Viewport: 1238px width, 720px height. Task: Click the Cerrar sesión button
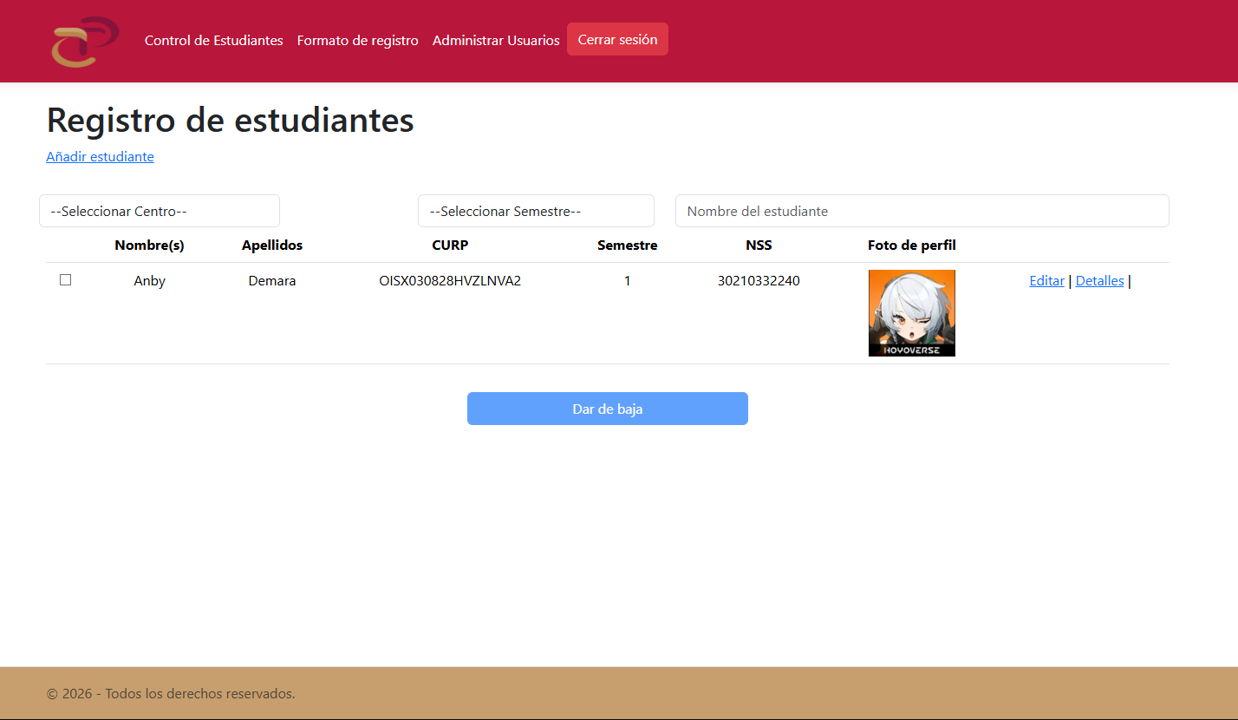(x=618, y=40)
